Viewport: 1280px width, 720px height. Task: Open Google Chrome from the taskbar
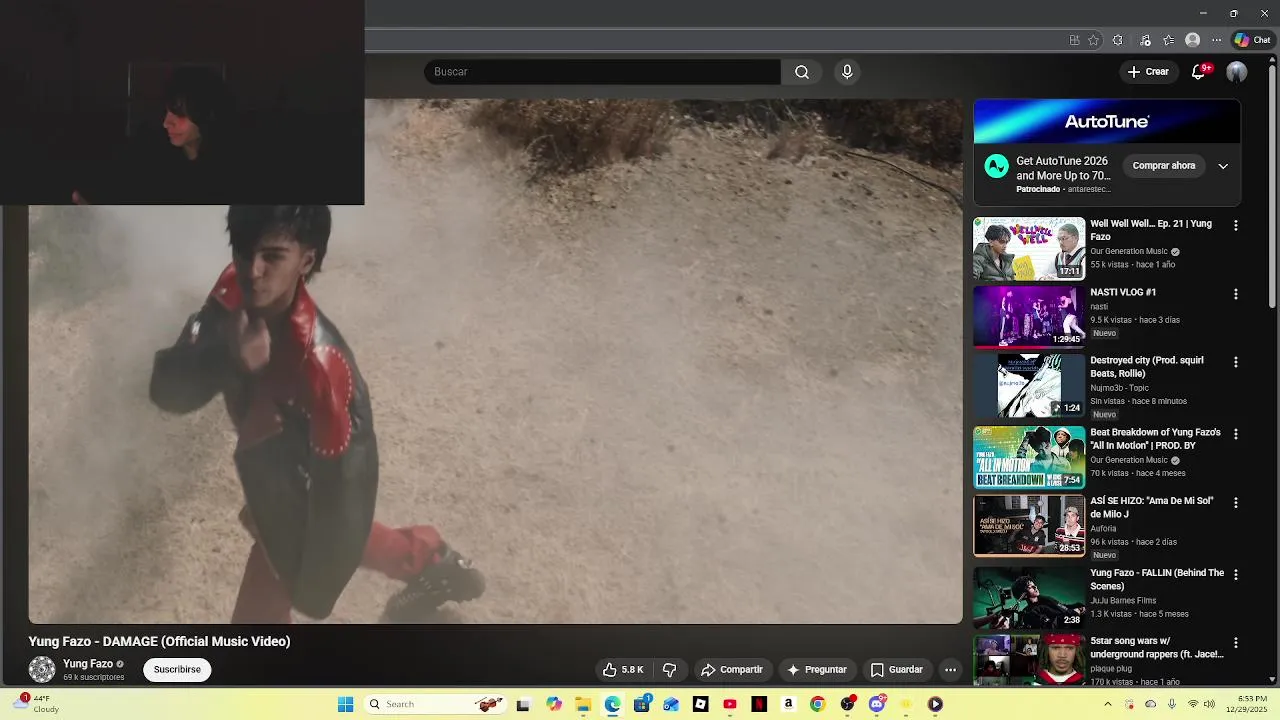click(x=817, y=704)
